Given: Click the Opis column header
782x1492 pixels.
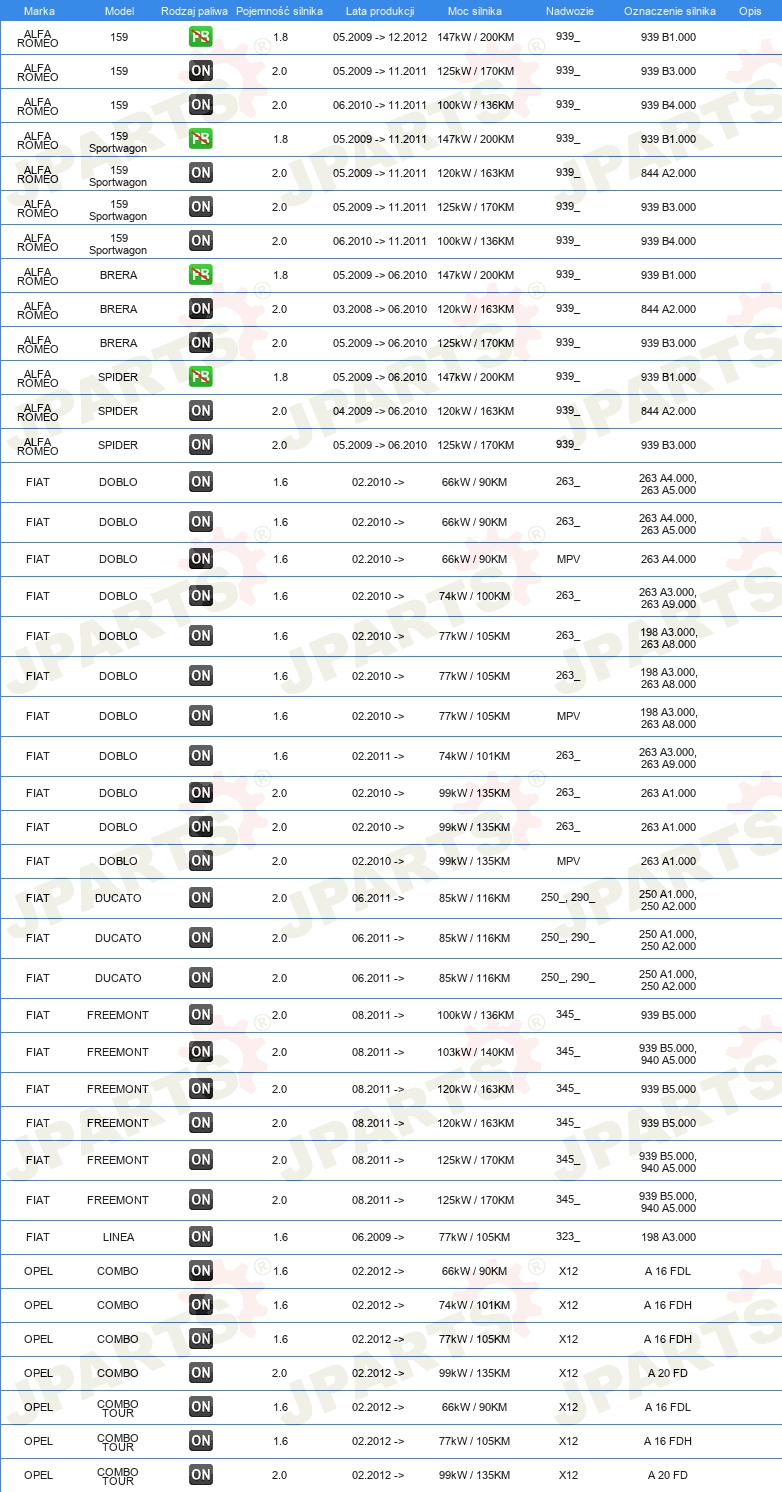Looking at the screenshot, I should tap(750, 10).
